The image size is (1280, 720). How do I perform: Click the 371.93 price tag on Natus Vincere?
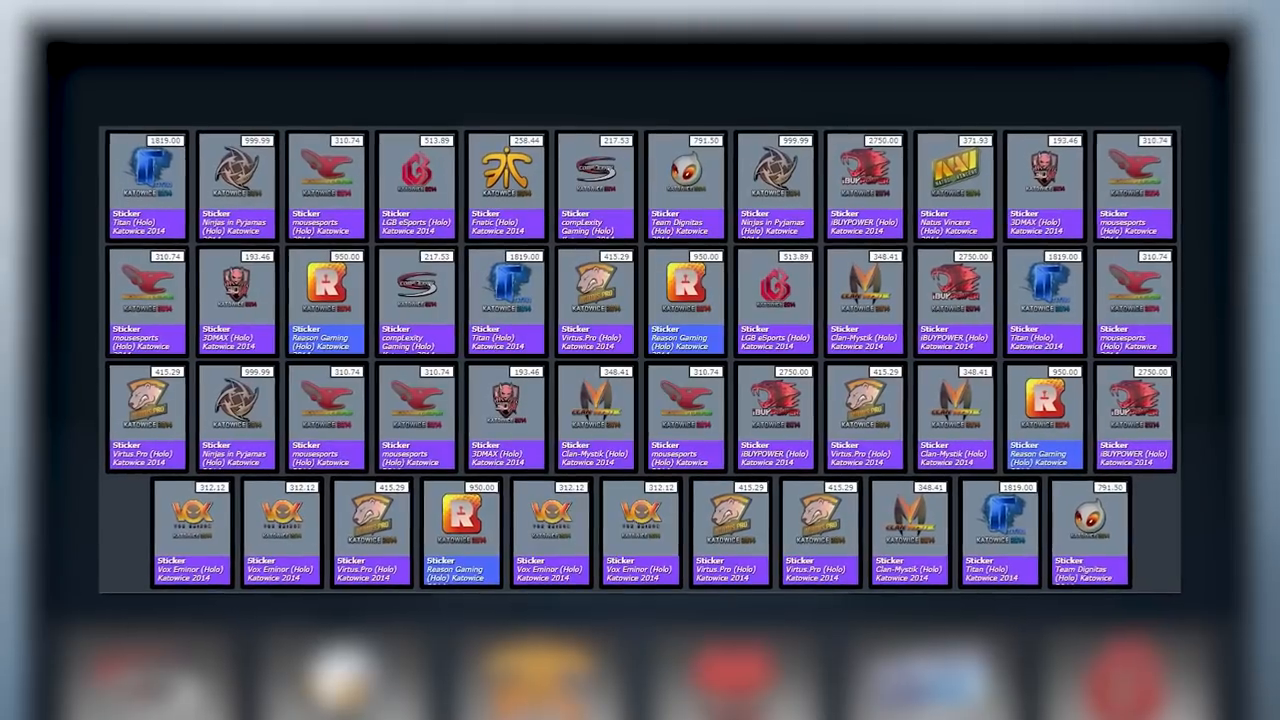click(x=974, y=141)
